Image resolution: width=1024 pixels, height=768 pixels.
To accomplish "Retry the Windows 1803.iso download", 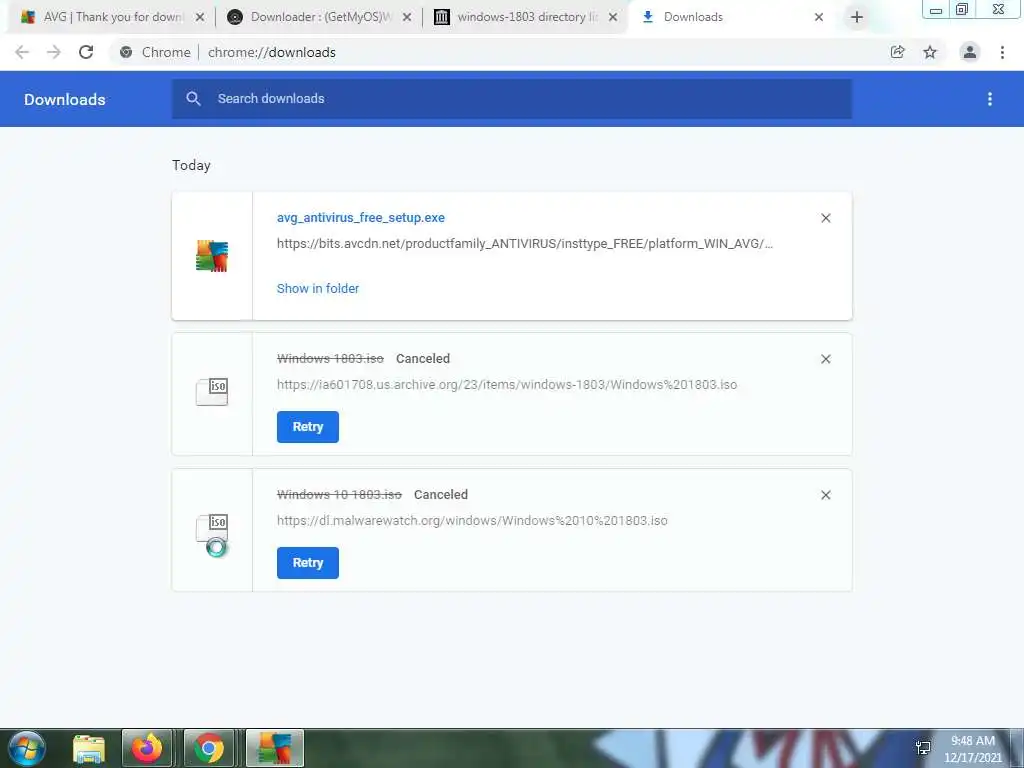I will pos(308,426).
